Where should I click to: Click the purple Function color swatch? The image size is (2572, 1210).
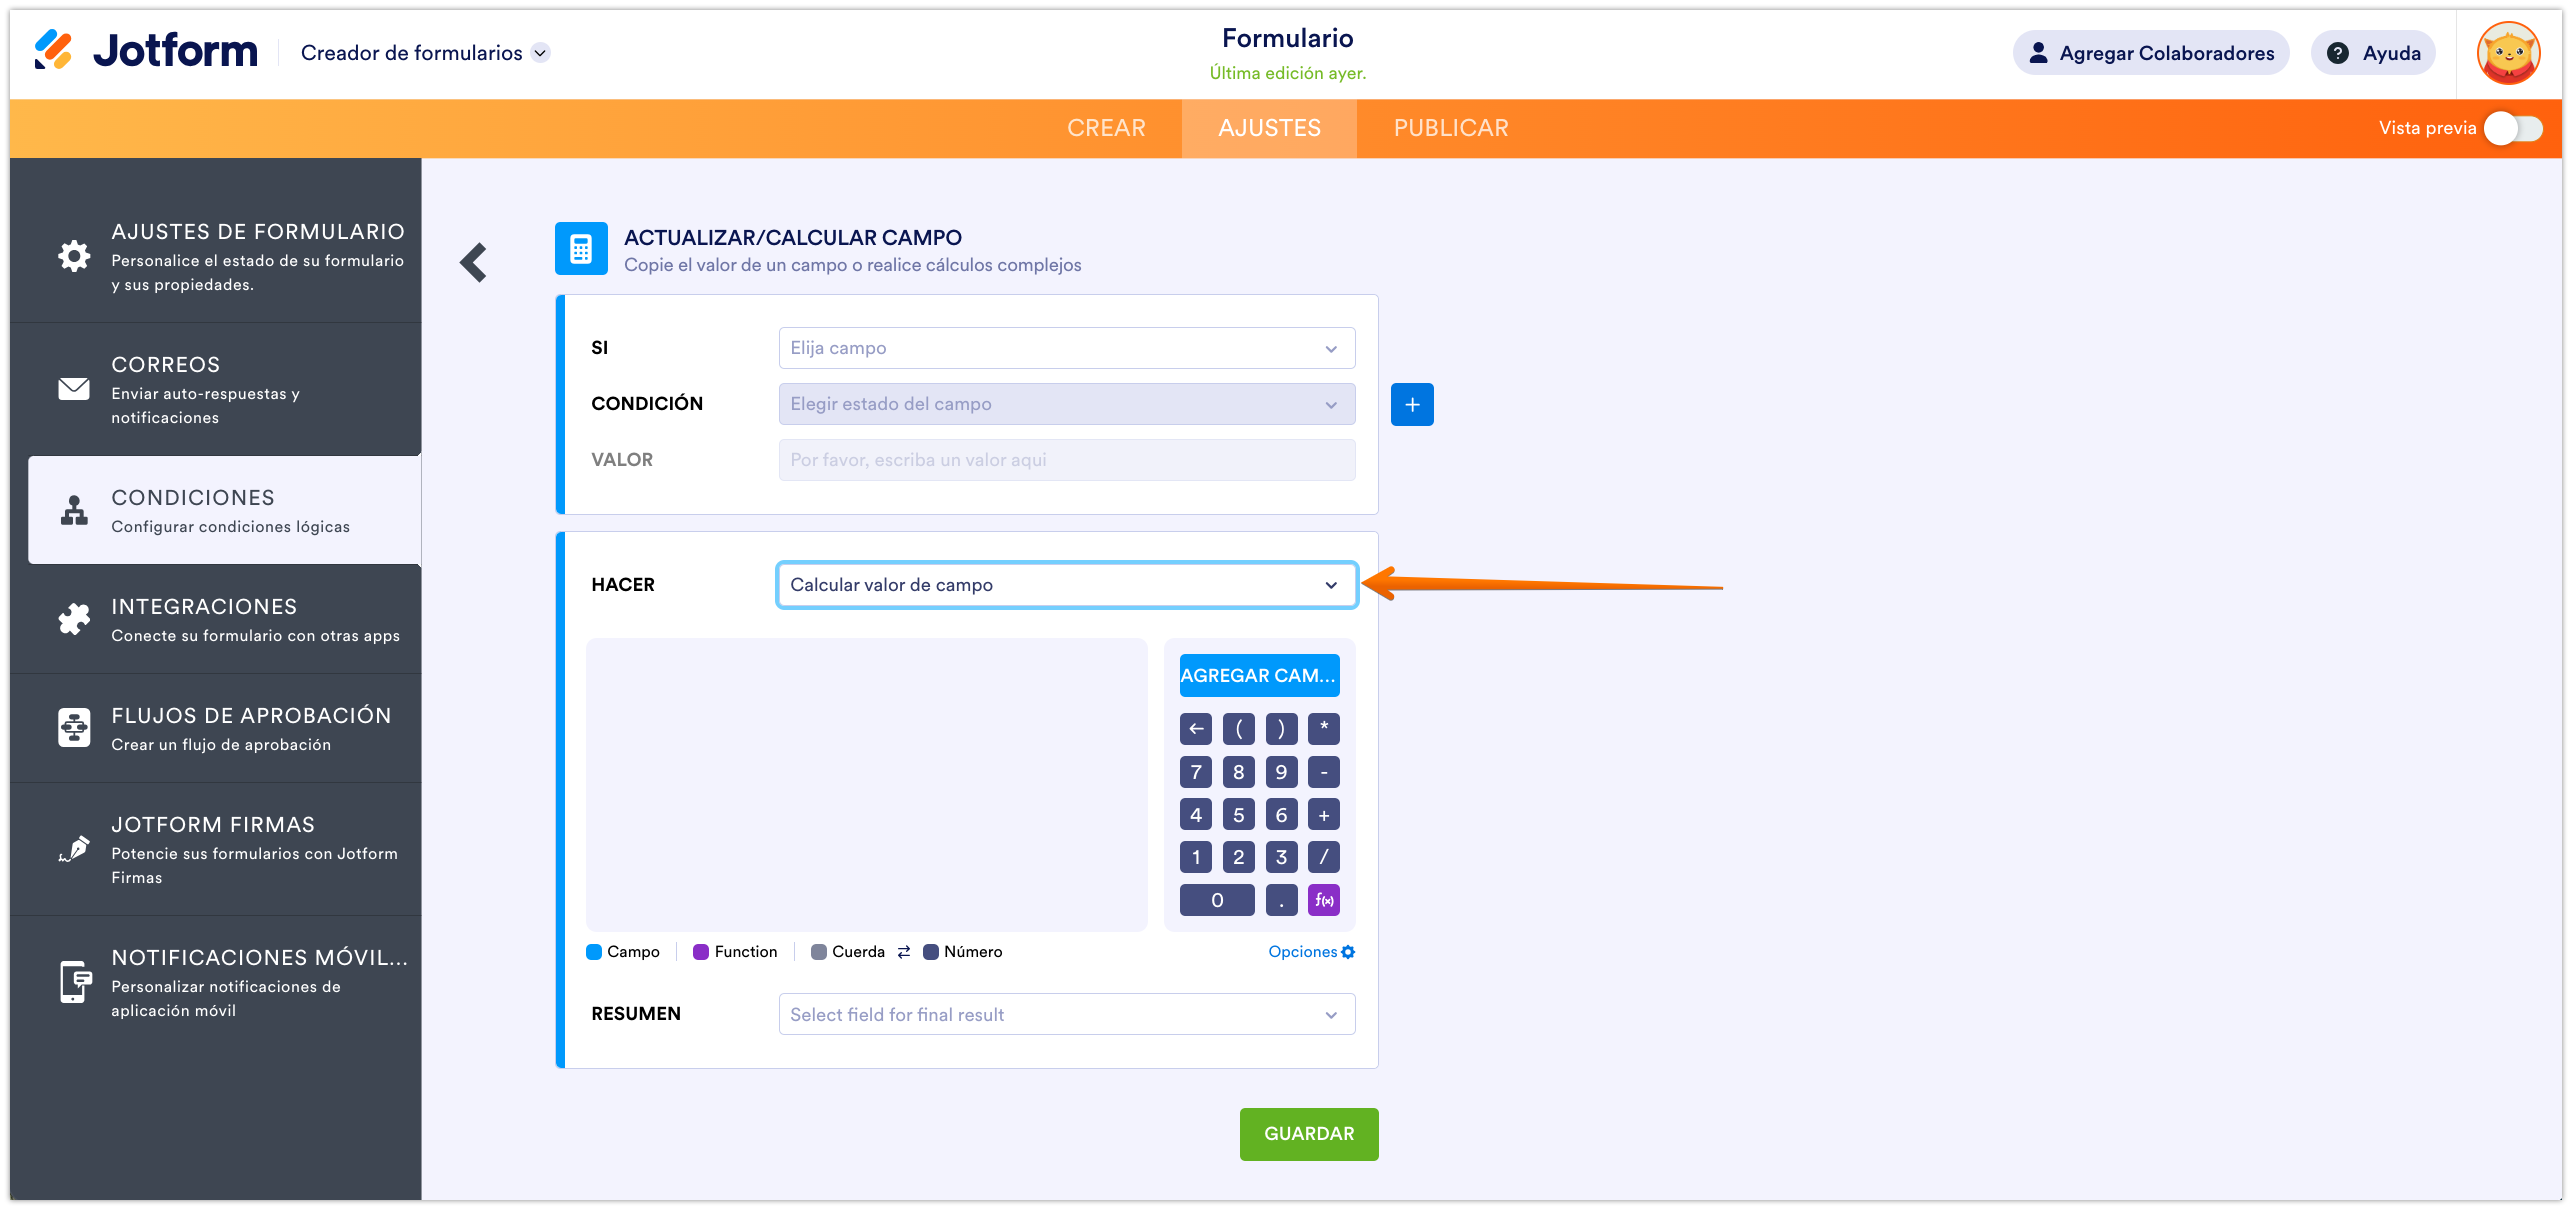(x=701, y=952)
